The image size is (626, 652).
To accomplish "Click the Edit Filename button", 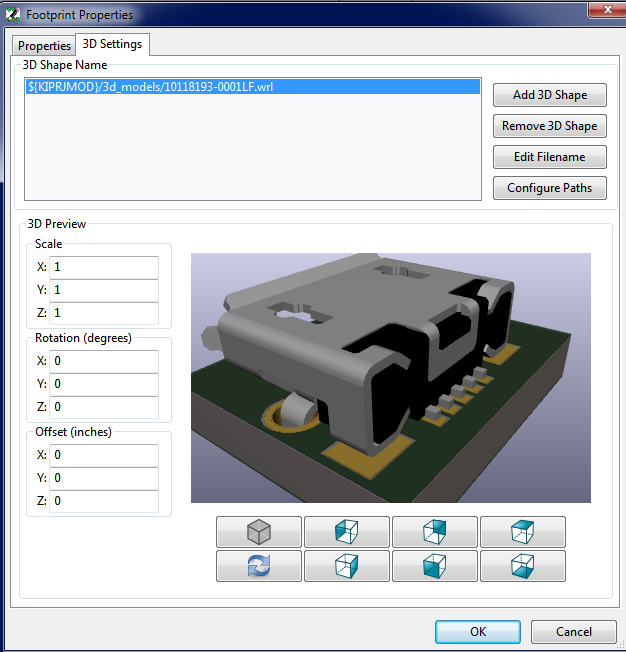I will point(549,157).
